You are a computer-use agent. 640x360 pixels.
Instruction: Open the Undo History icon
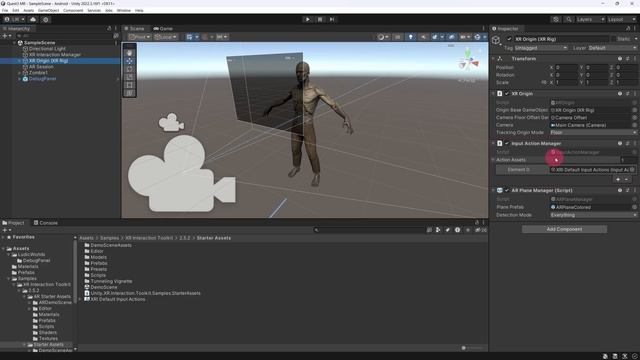[556, 19]
